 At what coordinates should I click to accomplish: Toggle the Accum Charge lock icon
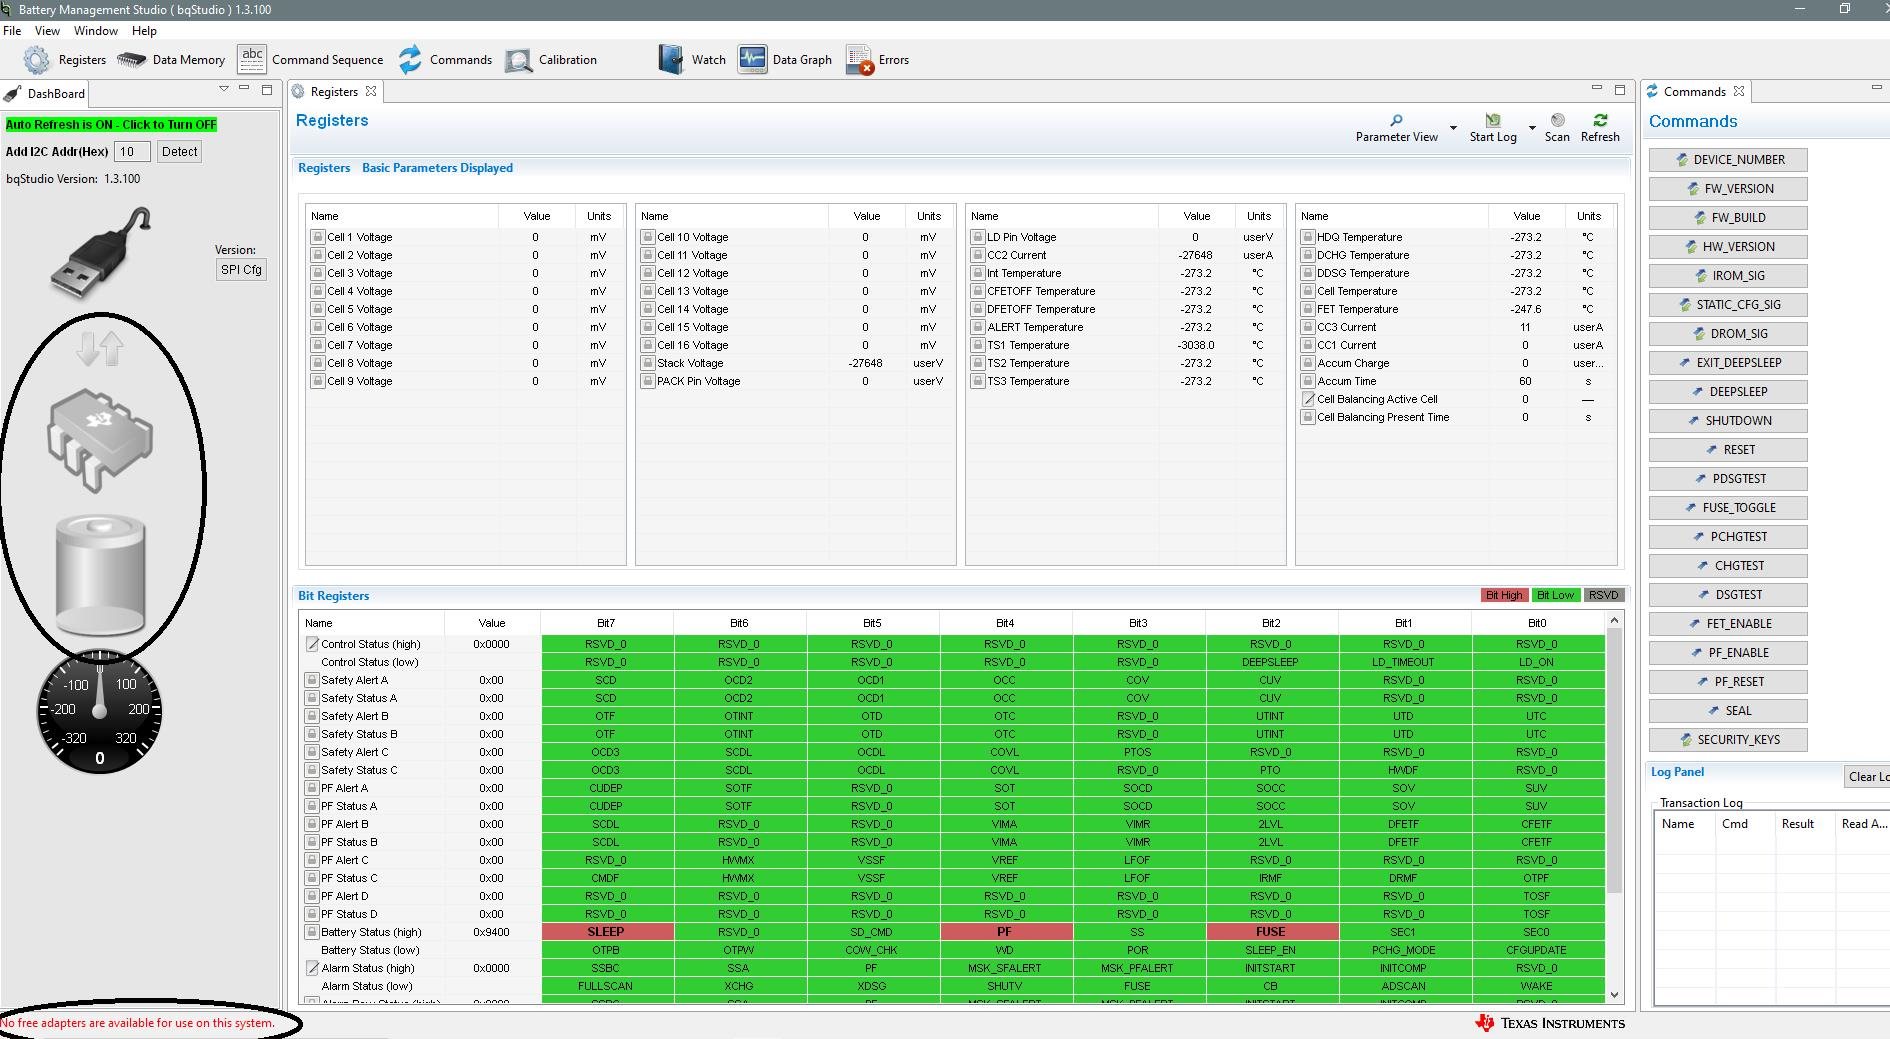[1307, 363]
